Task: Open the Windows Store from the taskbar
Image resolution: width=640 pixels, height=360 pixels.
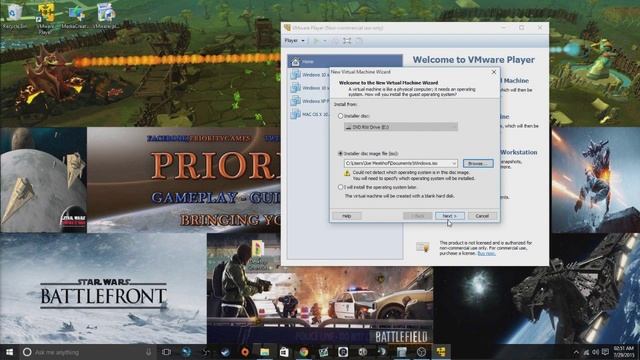Action: click(284, 352)
